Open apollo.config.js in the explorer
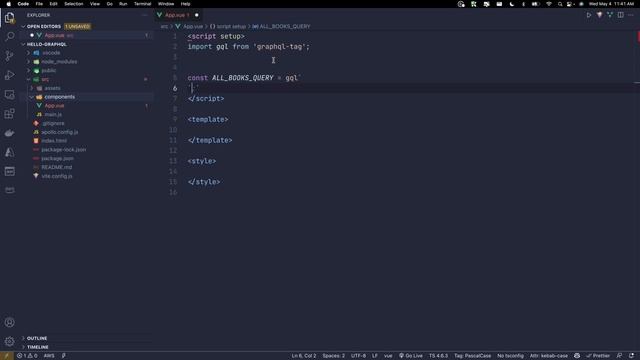The width and height of the screenshot is (640, 360). pyautogui.click(x=60, y=132)
